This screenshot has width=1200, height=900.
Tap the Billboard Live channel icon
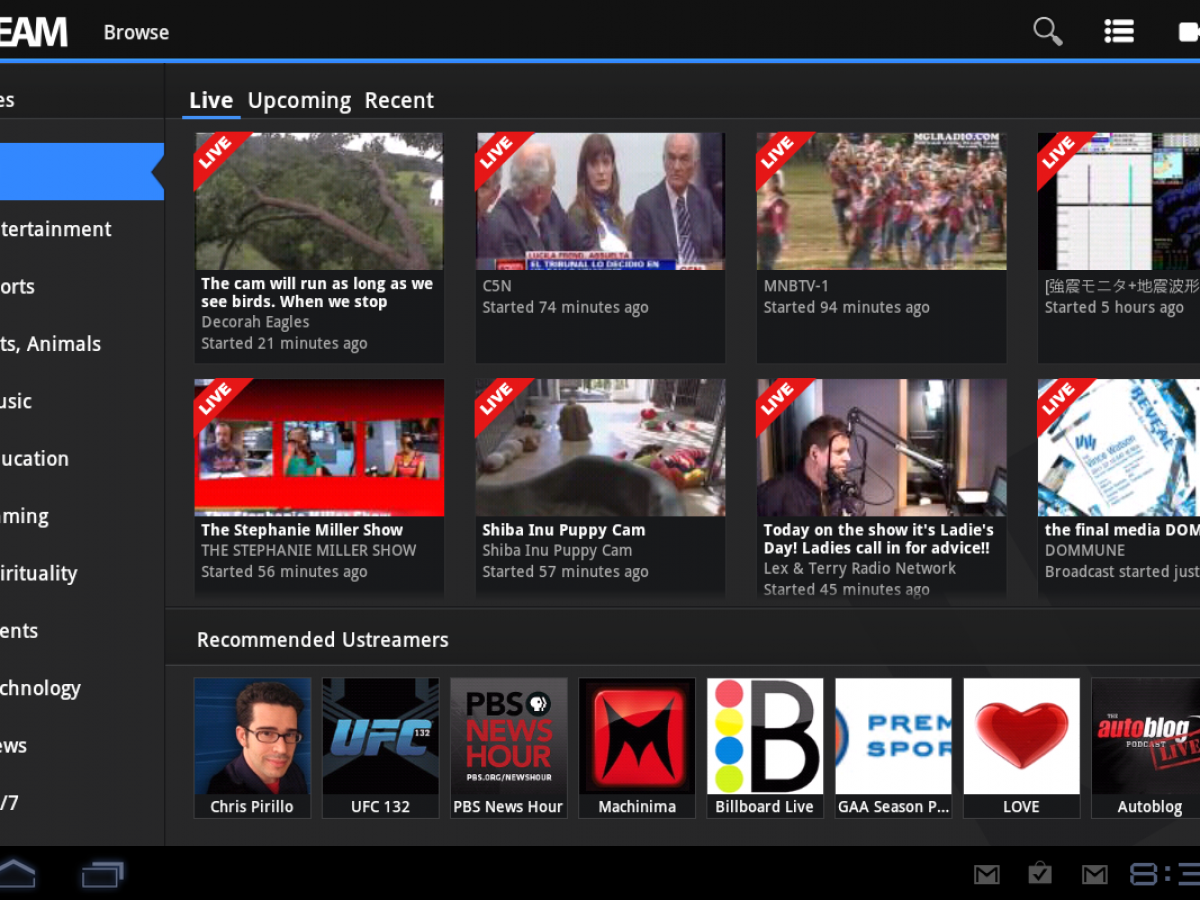pos(765,737)
